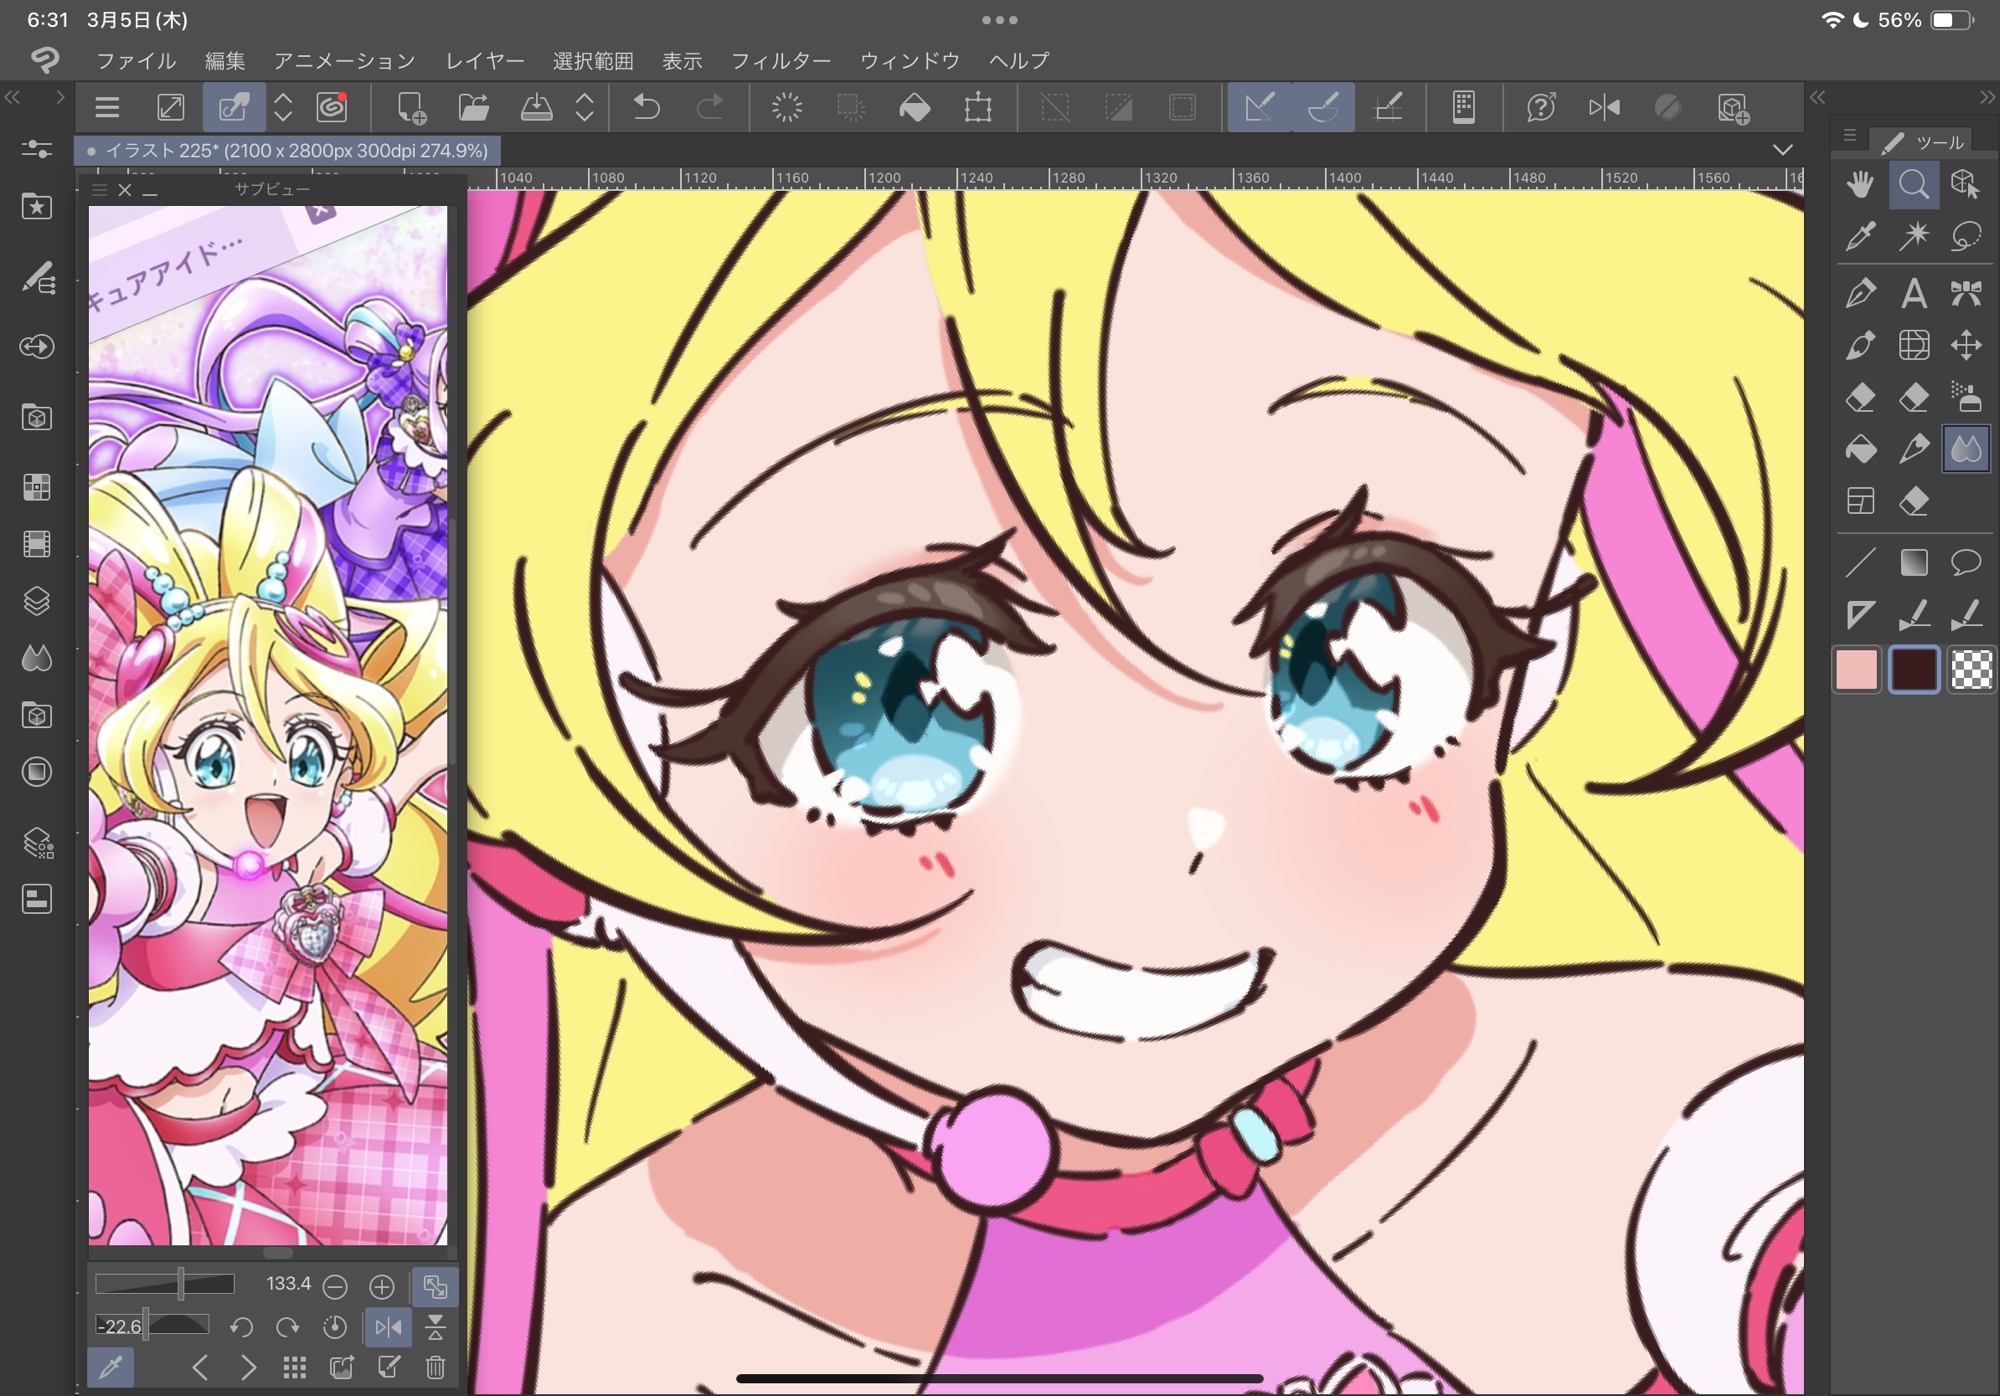Collapse the right palette dock arrows
This screenshot has height=1396, width=2000.
[x=1987, y=97]
